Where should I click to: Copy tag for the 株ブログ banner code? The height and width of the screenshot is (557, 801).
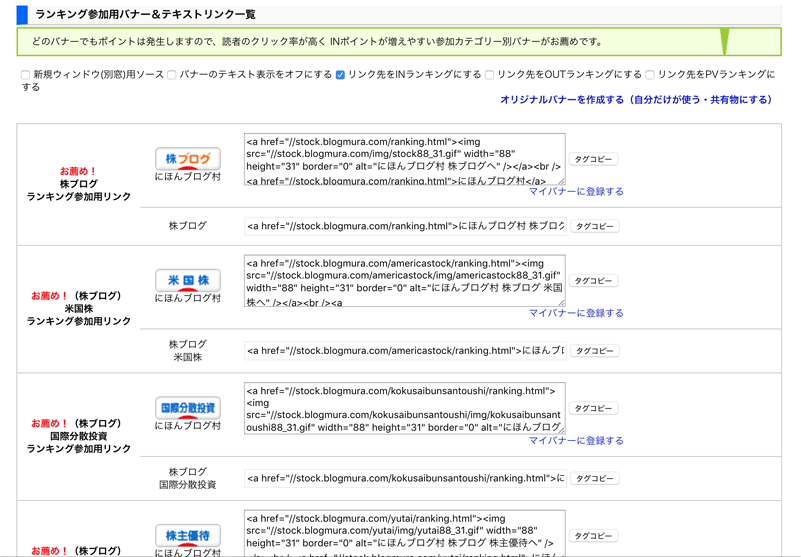[x=593, y=159]
